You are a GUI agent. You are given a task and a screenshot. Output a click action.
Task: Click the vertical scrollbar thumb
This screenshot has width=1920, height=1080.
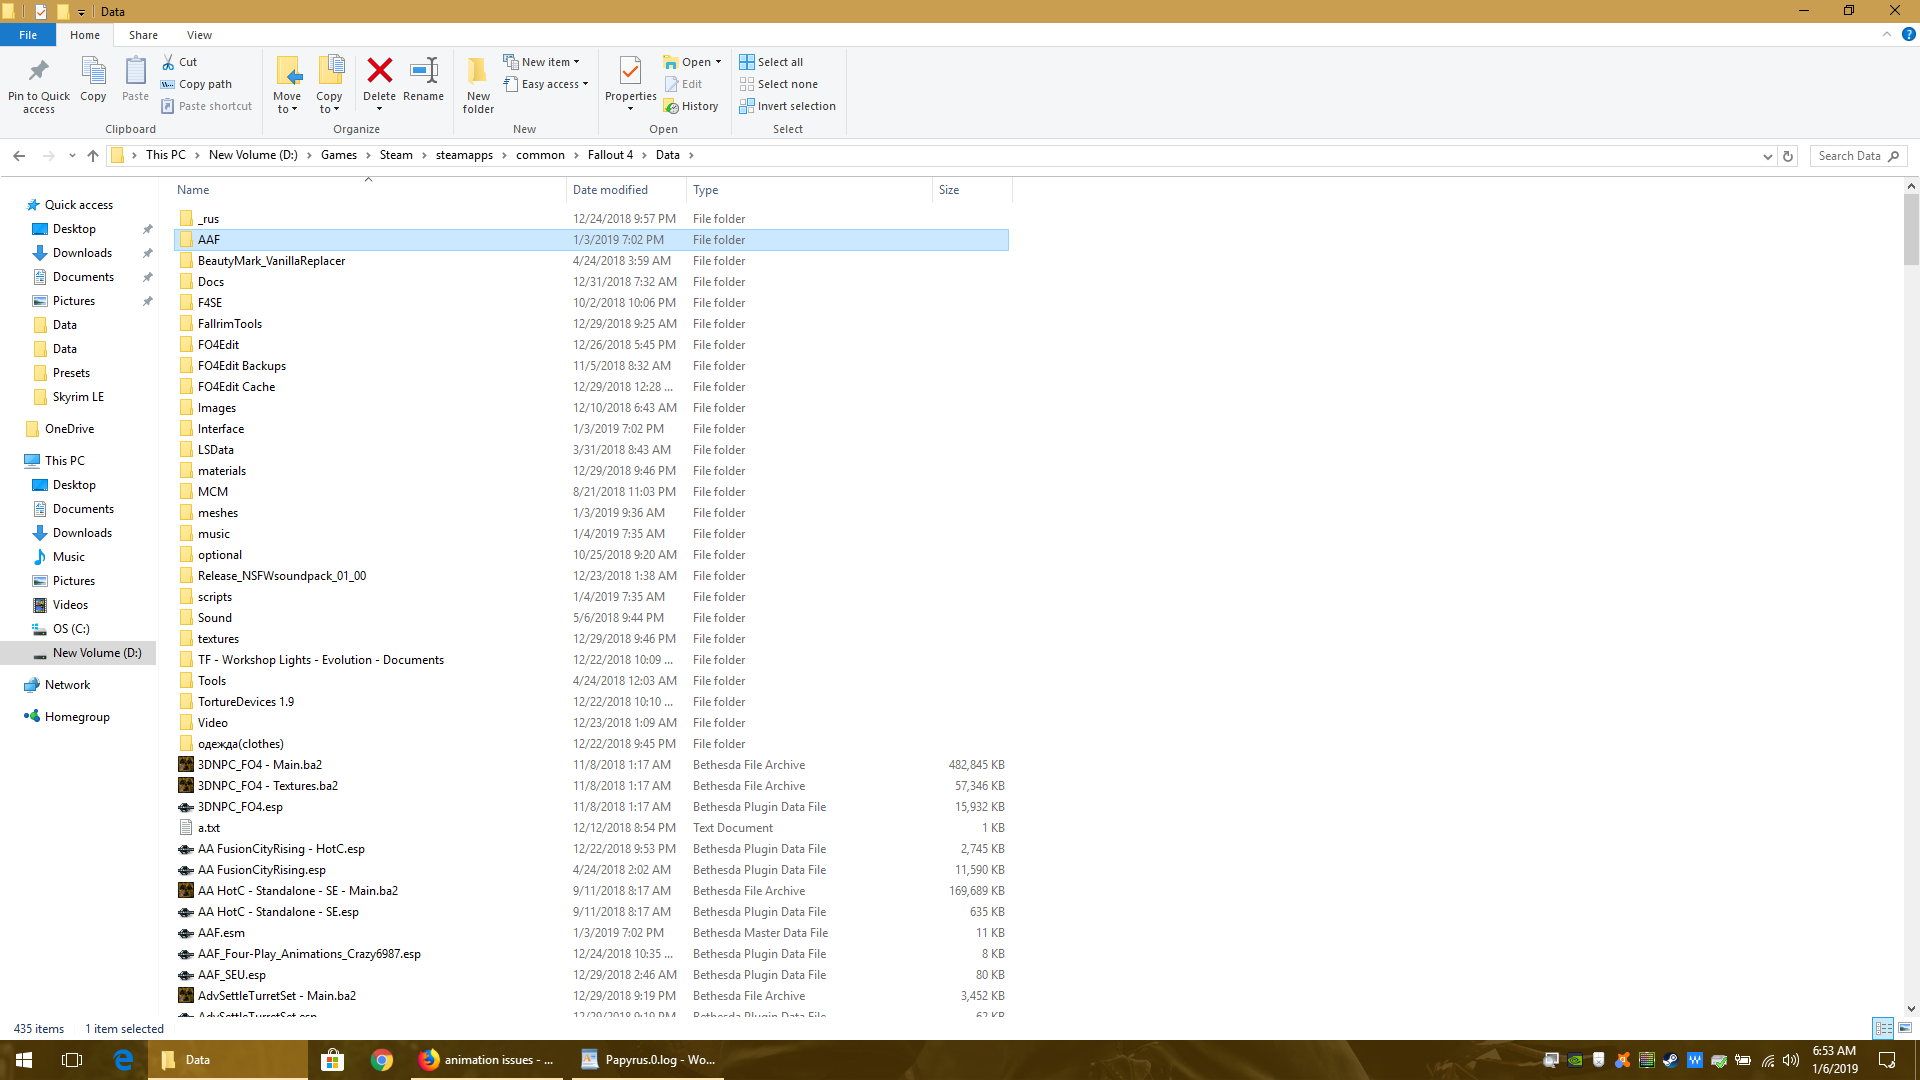[x=1911, y=229]
